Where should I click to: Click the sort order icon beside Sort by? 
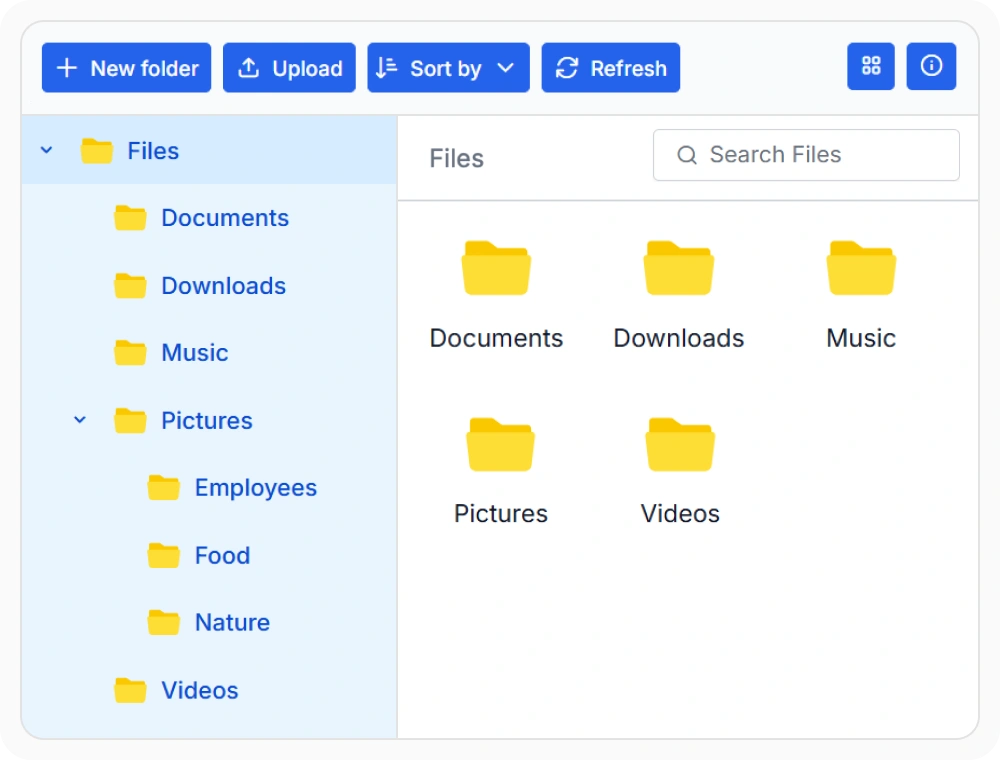pos(386,68)
